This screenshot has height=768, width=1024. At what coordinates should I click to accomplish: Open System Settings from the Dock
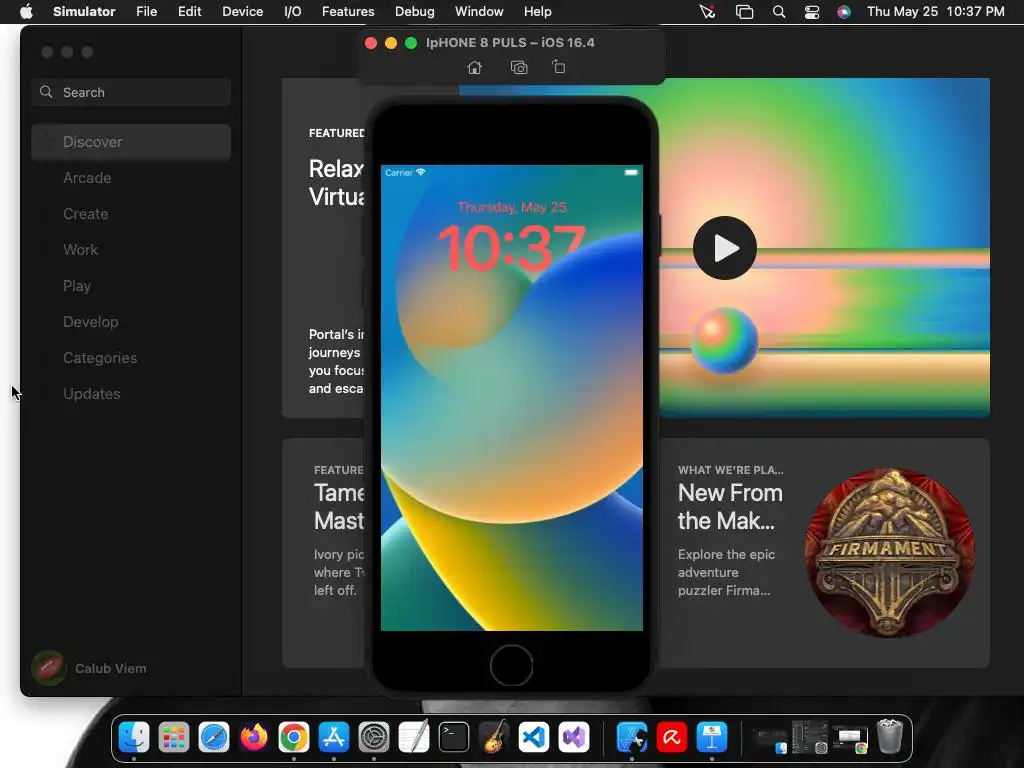point(374,737)
